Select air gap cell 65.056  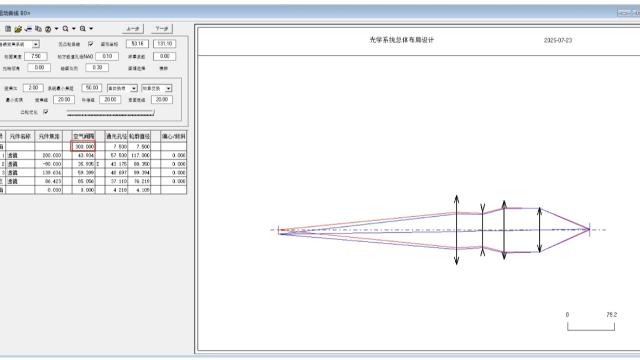point(83,181)
